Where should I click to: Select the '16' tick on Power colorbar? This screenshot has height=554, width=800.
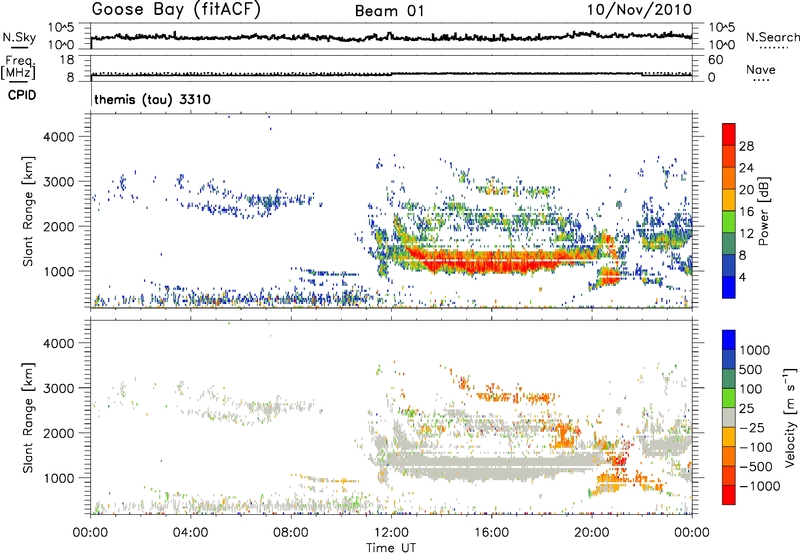[746, 212]
